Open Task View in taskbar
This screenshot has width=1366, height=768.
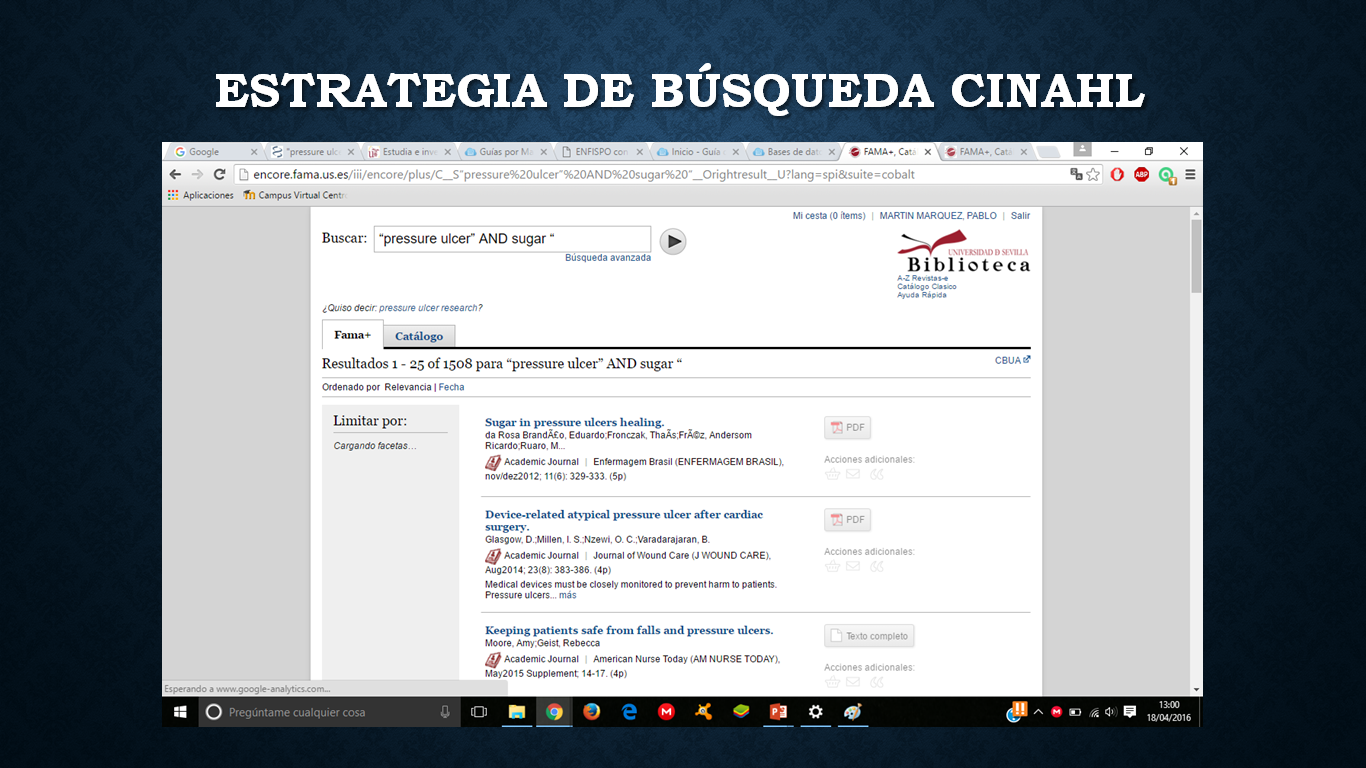point(479,712)
